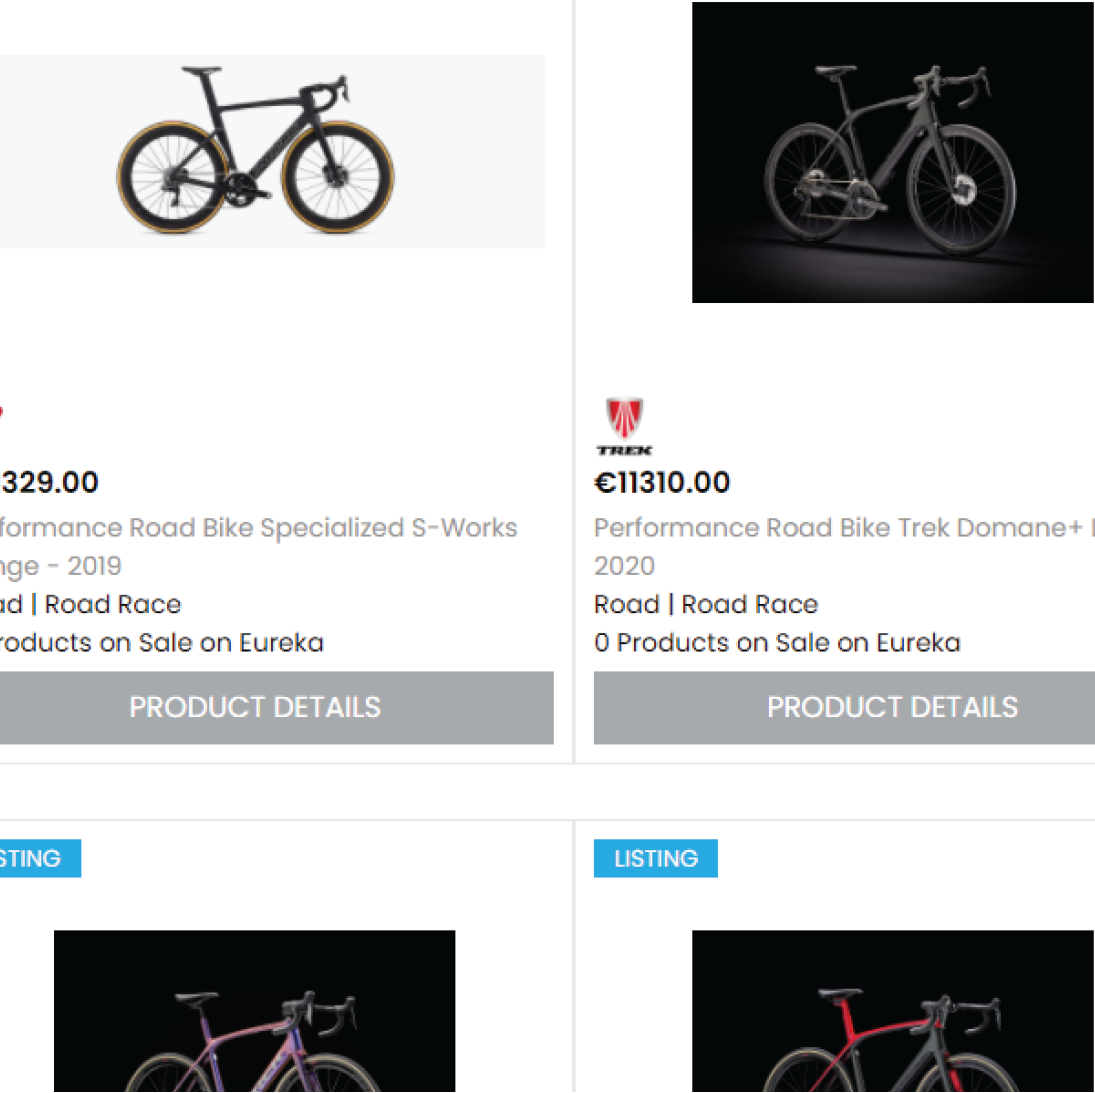Click the Trek brand logo
The height and width of the screenshot is (1093, 1095).
625,426
